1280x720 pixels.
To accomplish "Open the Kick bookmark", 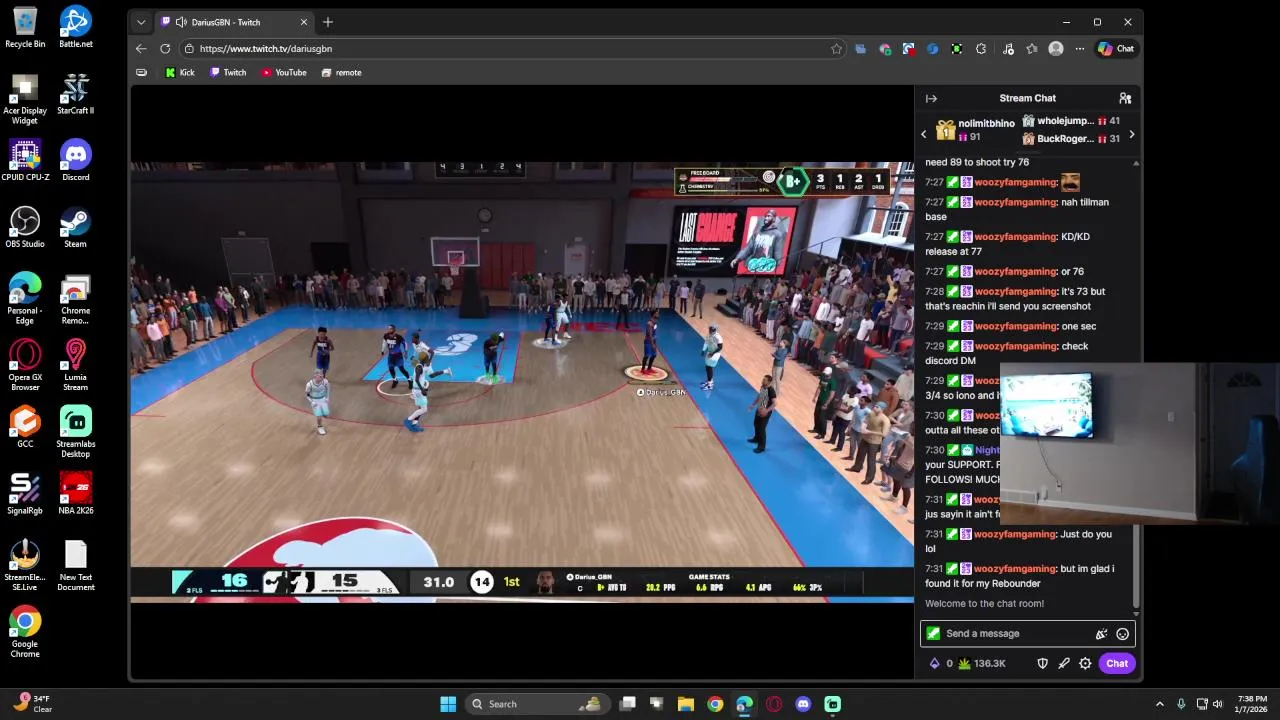I will coord(180,72).
